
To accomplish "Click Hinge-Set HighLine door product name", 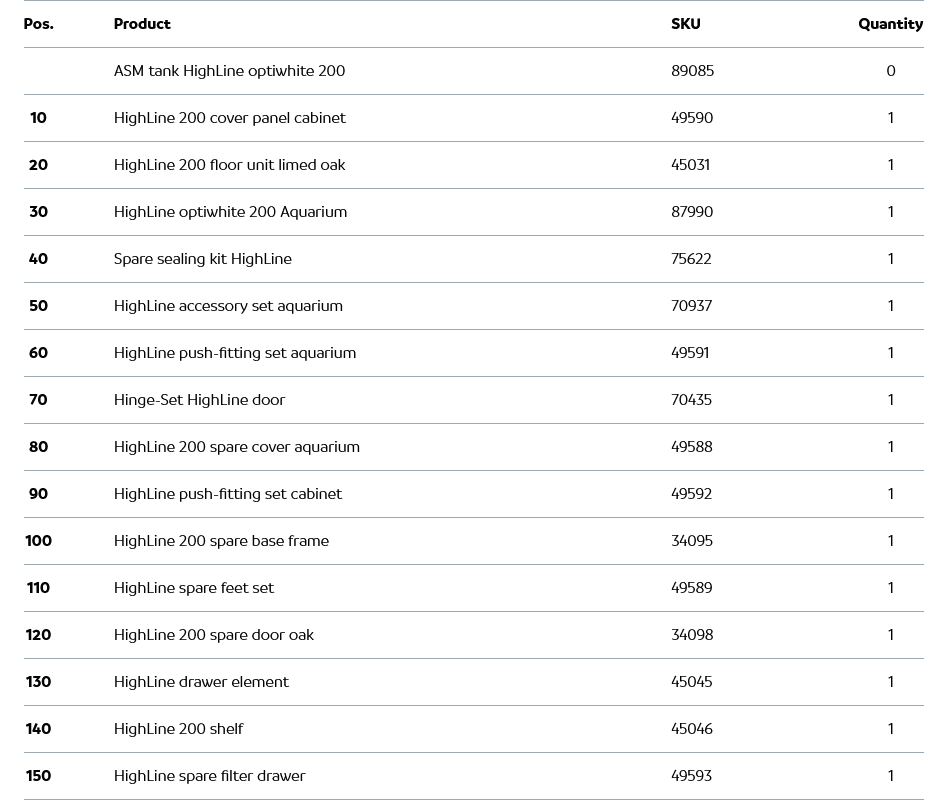I will pos(199,400).
